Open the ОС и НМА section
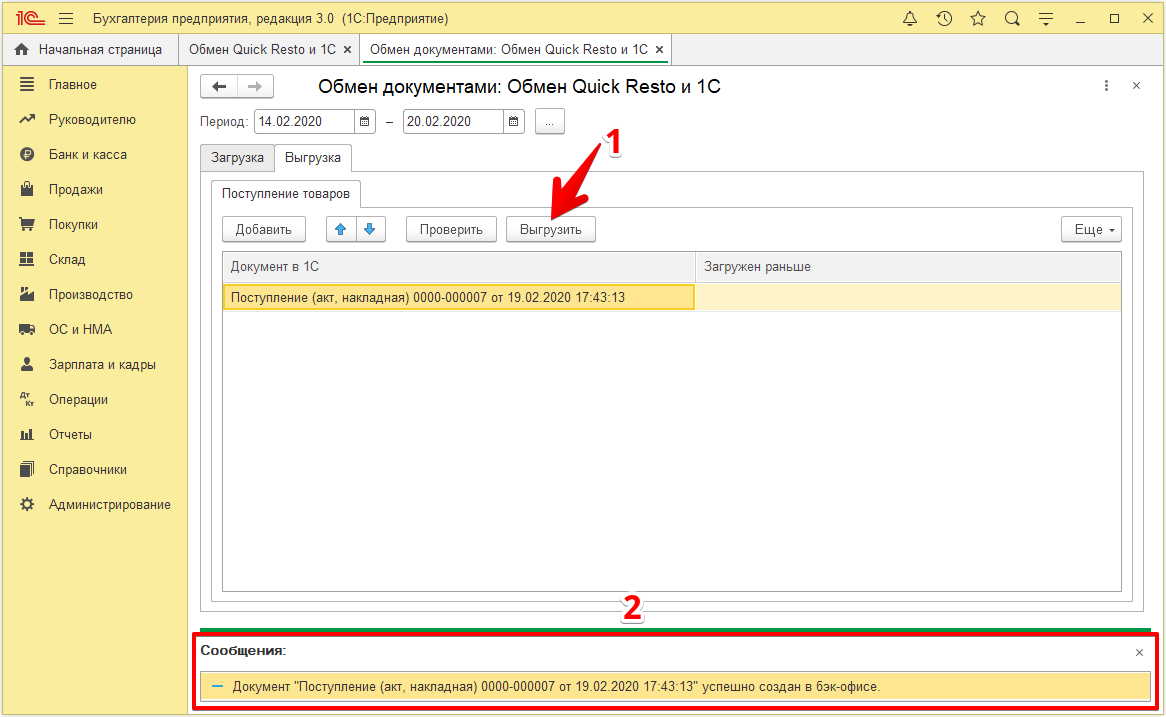 pos(94,329)
